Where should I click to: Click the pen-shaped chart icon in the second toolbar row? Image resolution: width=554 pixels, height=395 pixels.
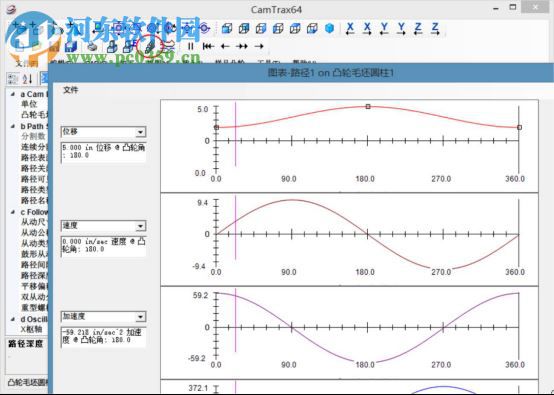click(x=151, y=46)
